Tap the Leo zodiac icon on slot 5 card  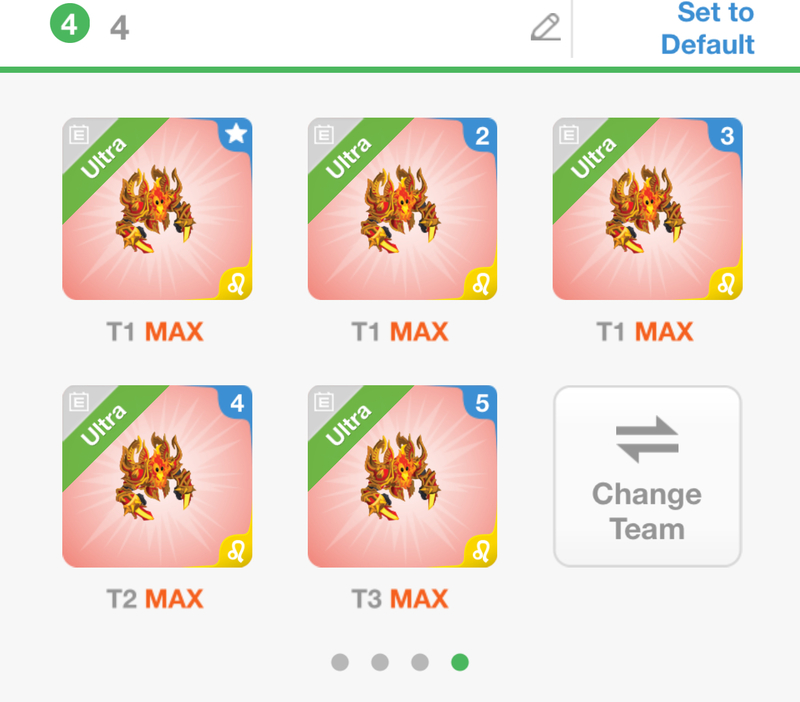481,550
